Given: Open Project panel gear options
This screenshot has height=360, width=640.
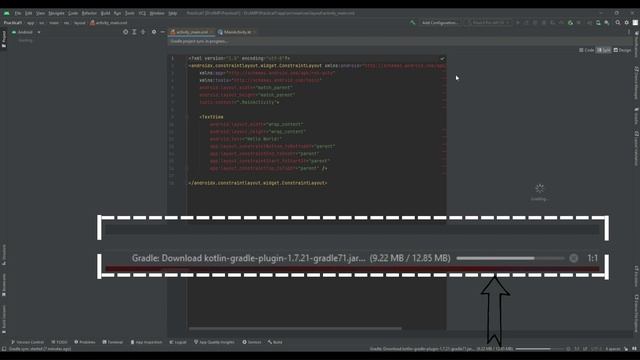Looking at the screenshot, I should tap(154, 32).
